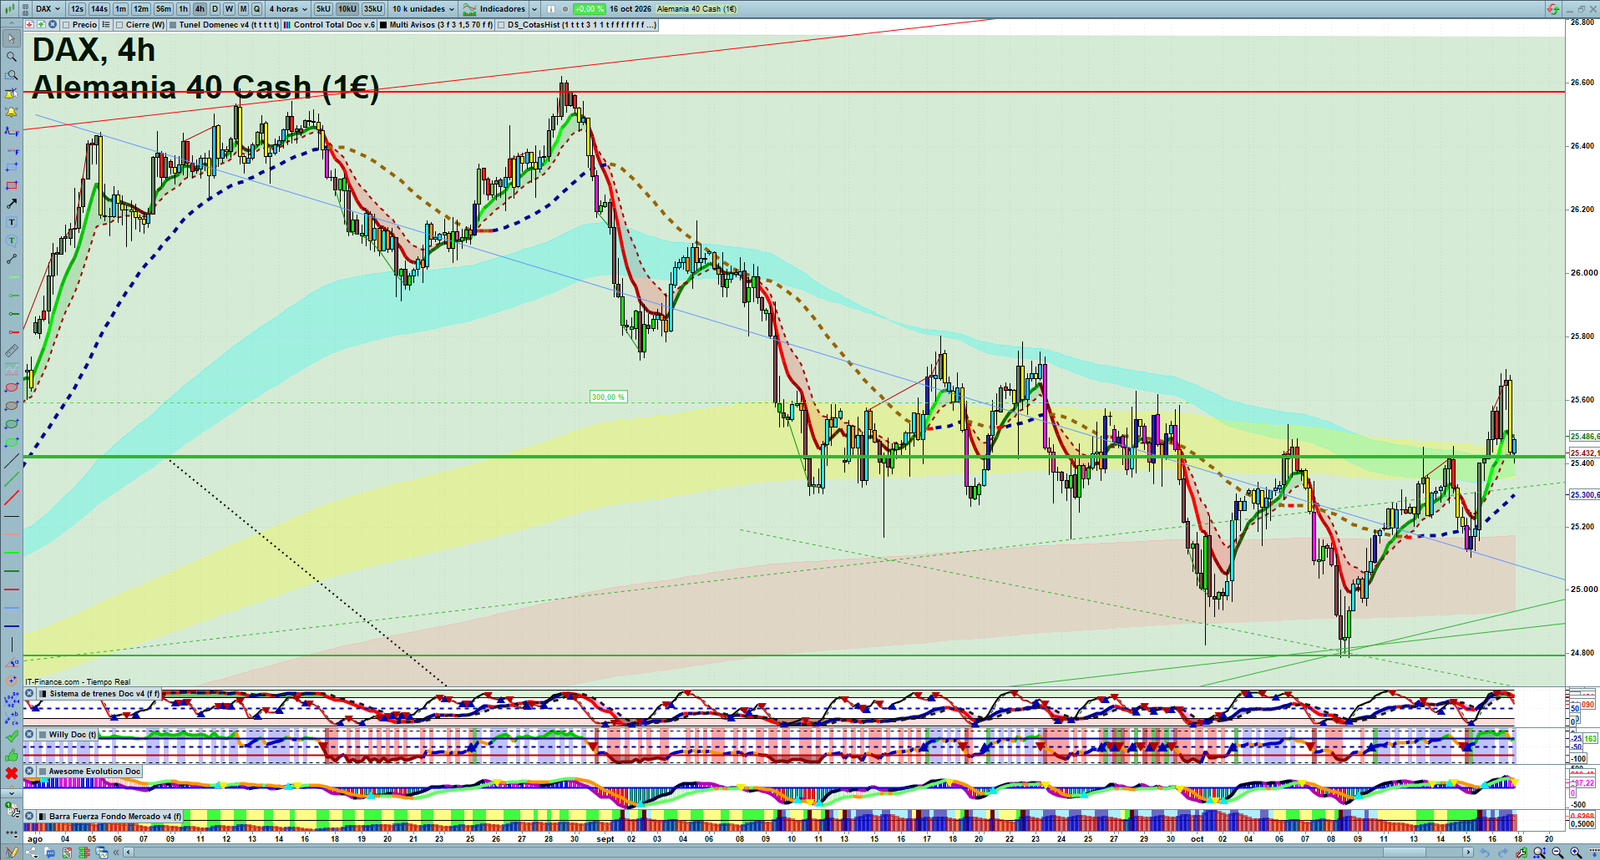Select the black arrow drawing tool
Screen dimensions: 1600x860
(x=12, y=204)
